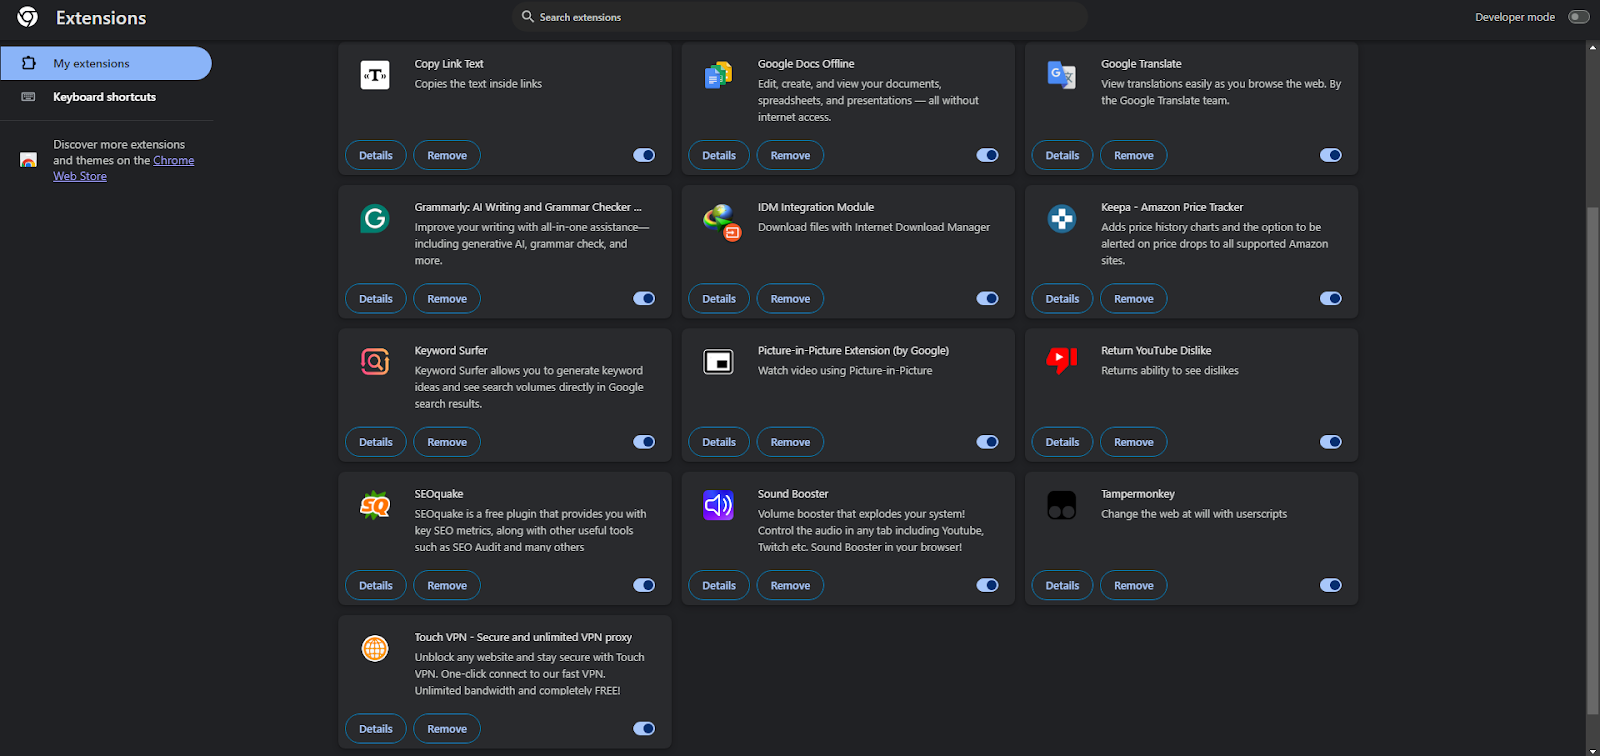Remove the Copy Link Text extension
The height and width of the screenshot is (756, 1600).
[447, 155]
